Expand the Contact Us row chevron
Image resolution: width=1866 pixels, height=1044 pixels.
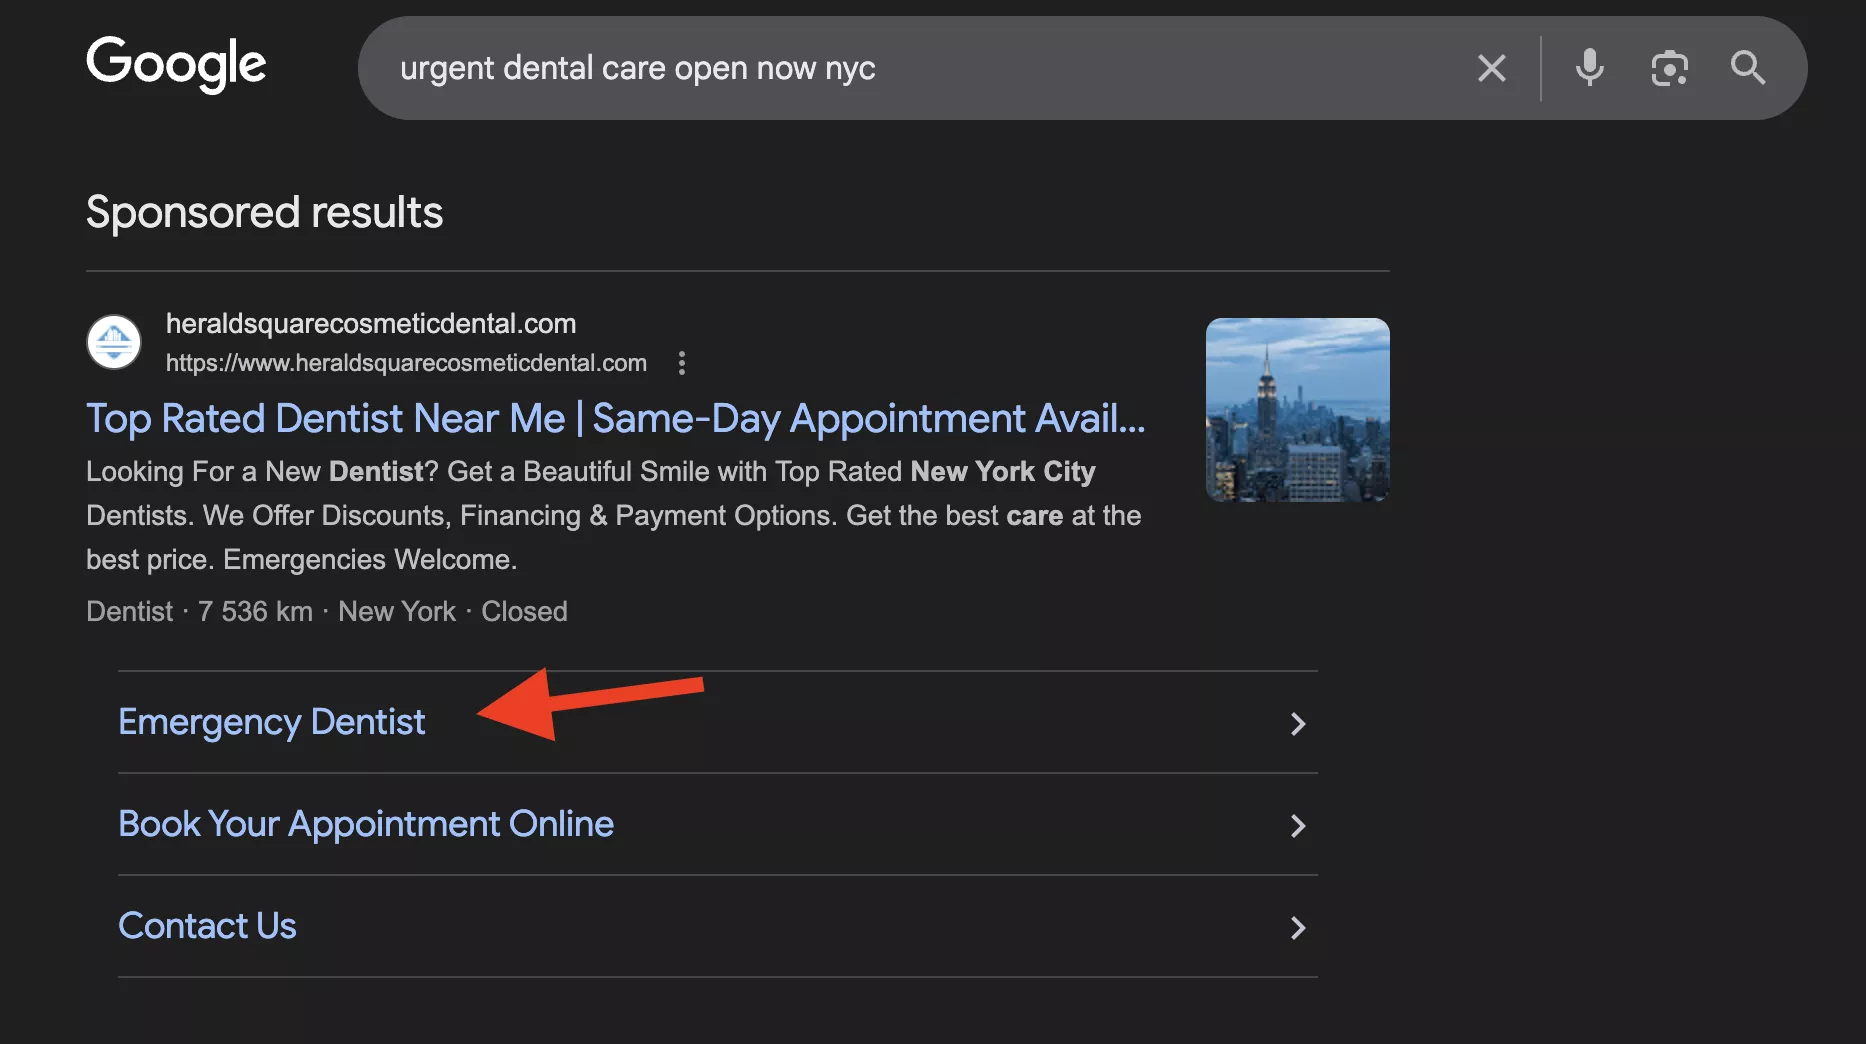1298,927
